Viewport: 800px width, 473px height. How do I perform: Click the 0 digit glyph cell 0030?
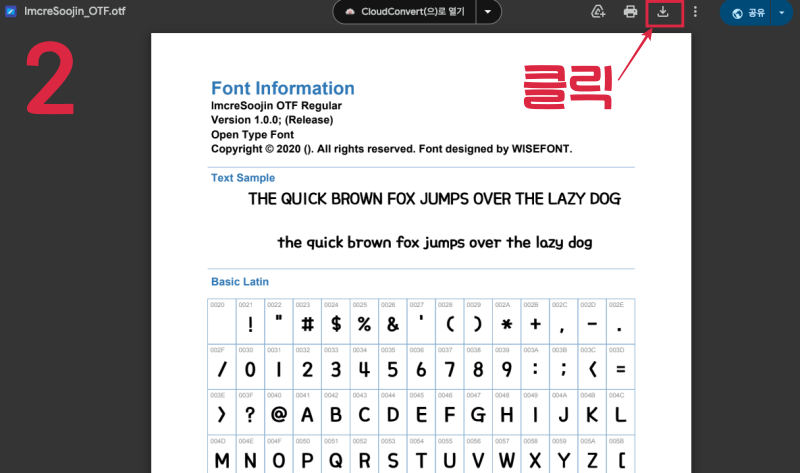pos(250,367)
